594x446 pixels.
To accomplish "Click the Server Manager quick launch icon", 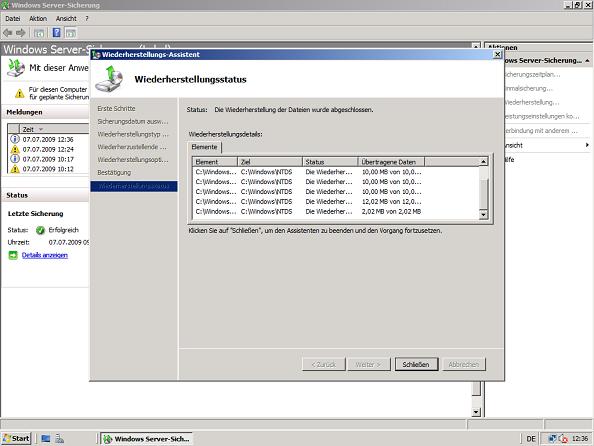I will pyautogui.click(x=59, y=439).
